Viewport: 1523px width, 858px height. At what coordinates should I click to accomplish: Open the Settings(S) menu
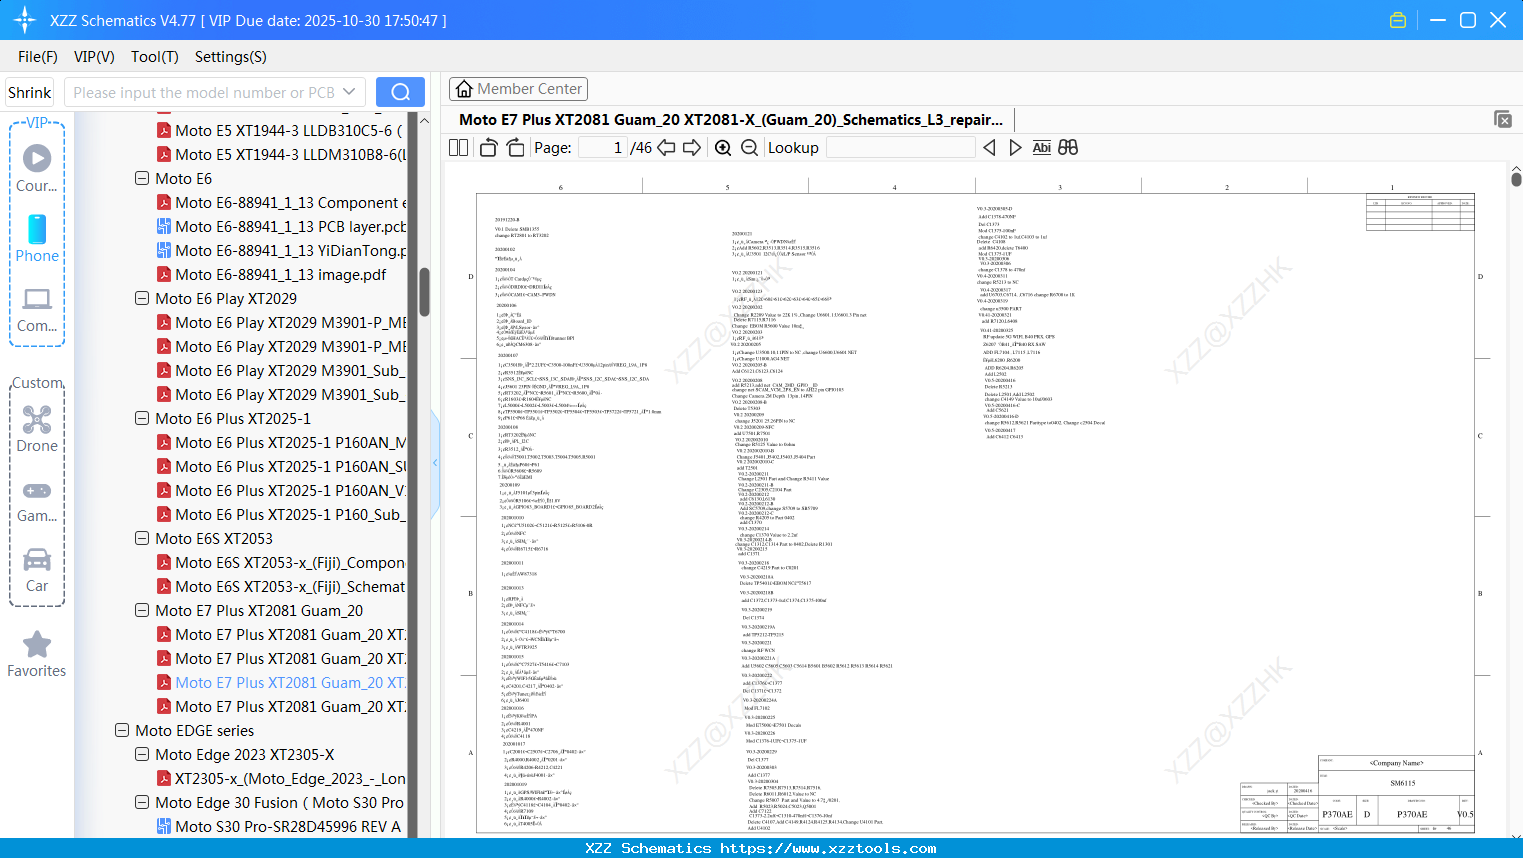tap(231, 57)
